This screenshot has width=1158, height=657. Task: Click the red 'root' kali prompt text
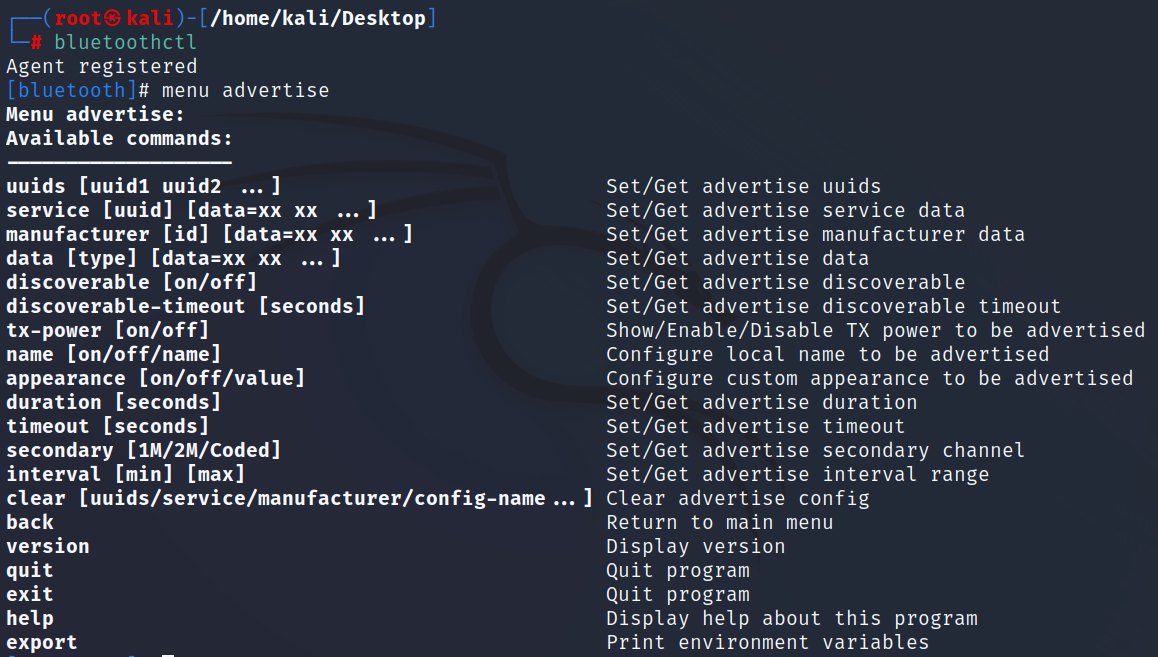click(77, 18)
